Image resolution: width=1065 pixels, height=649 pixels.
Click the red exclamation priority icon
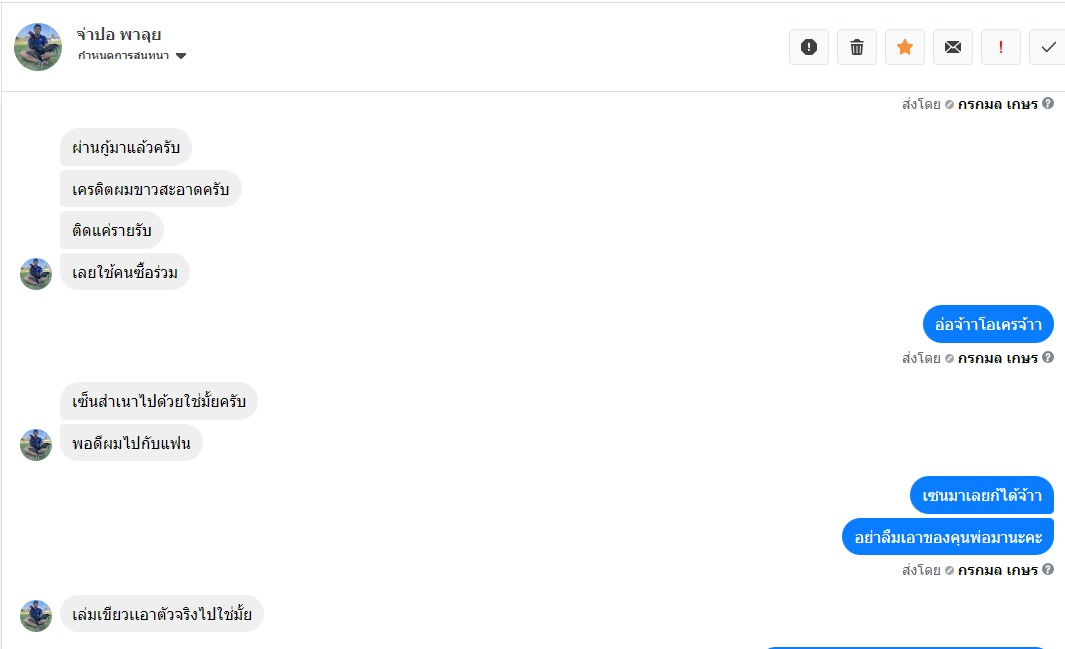click(1001, 47)
